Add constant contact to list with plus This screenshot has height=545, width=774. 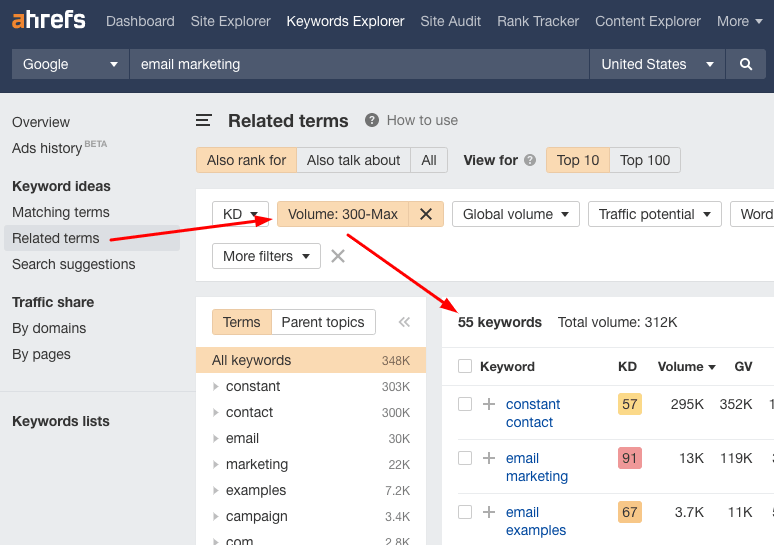pyautogui.click(x=489, y=404)
